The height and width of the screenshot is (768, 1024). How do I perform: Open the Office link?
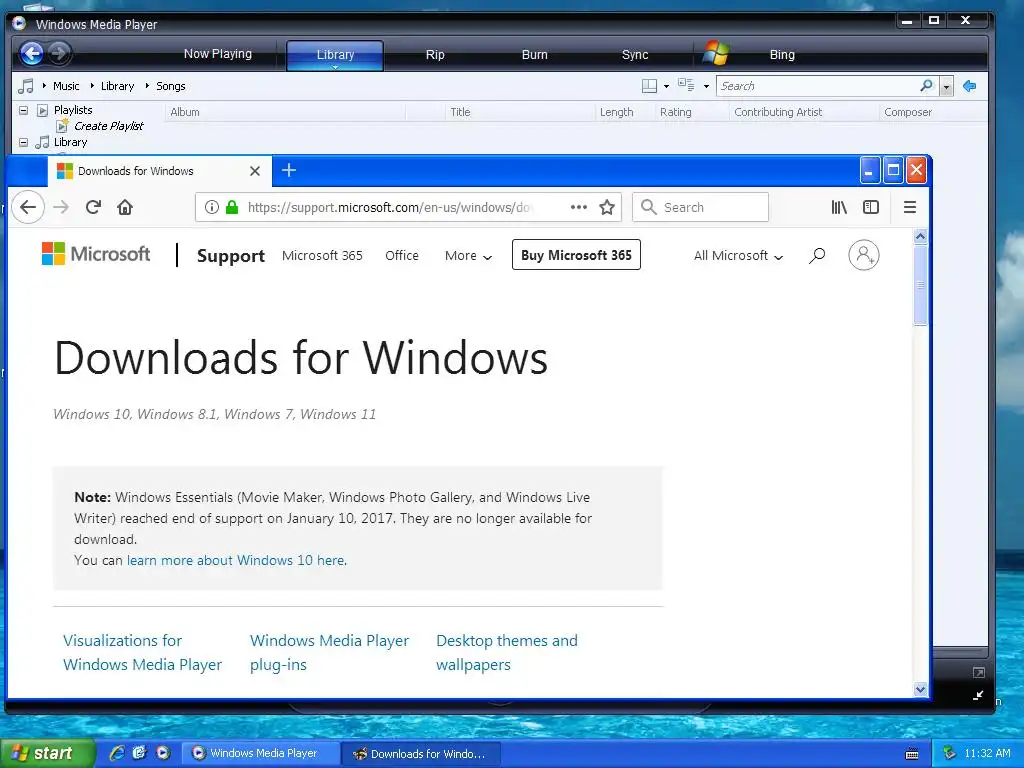point(402,255)
